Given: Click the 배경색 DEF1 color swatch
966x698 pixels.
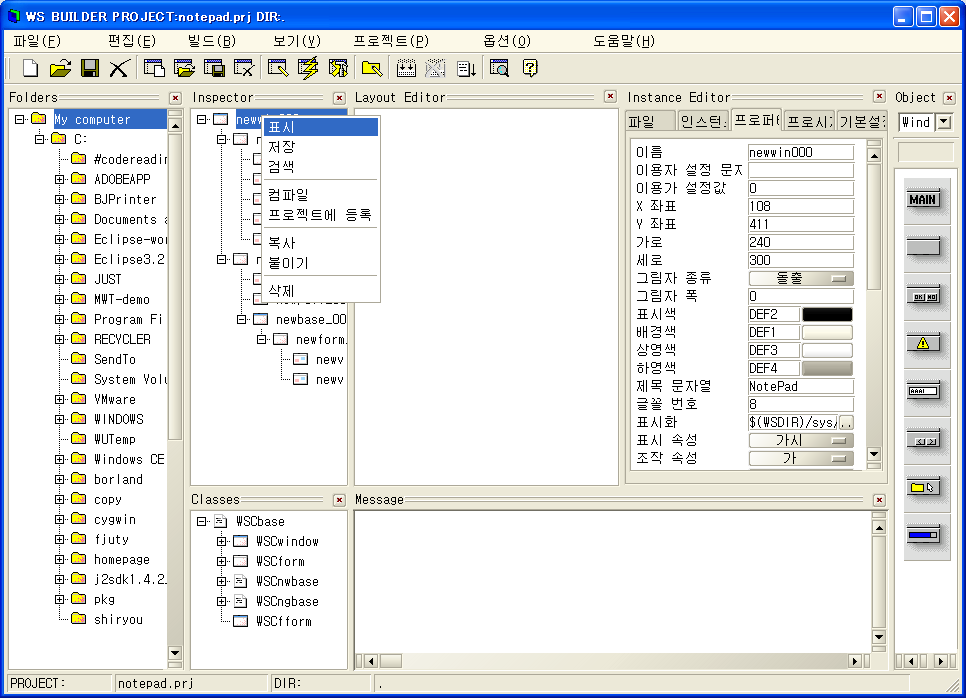Looking at the screenshot, I should coord(827,333).
